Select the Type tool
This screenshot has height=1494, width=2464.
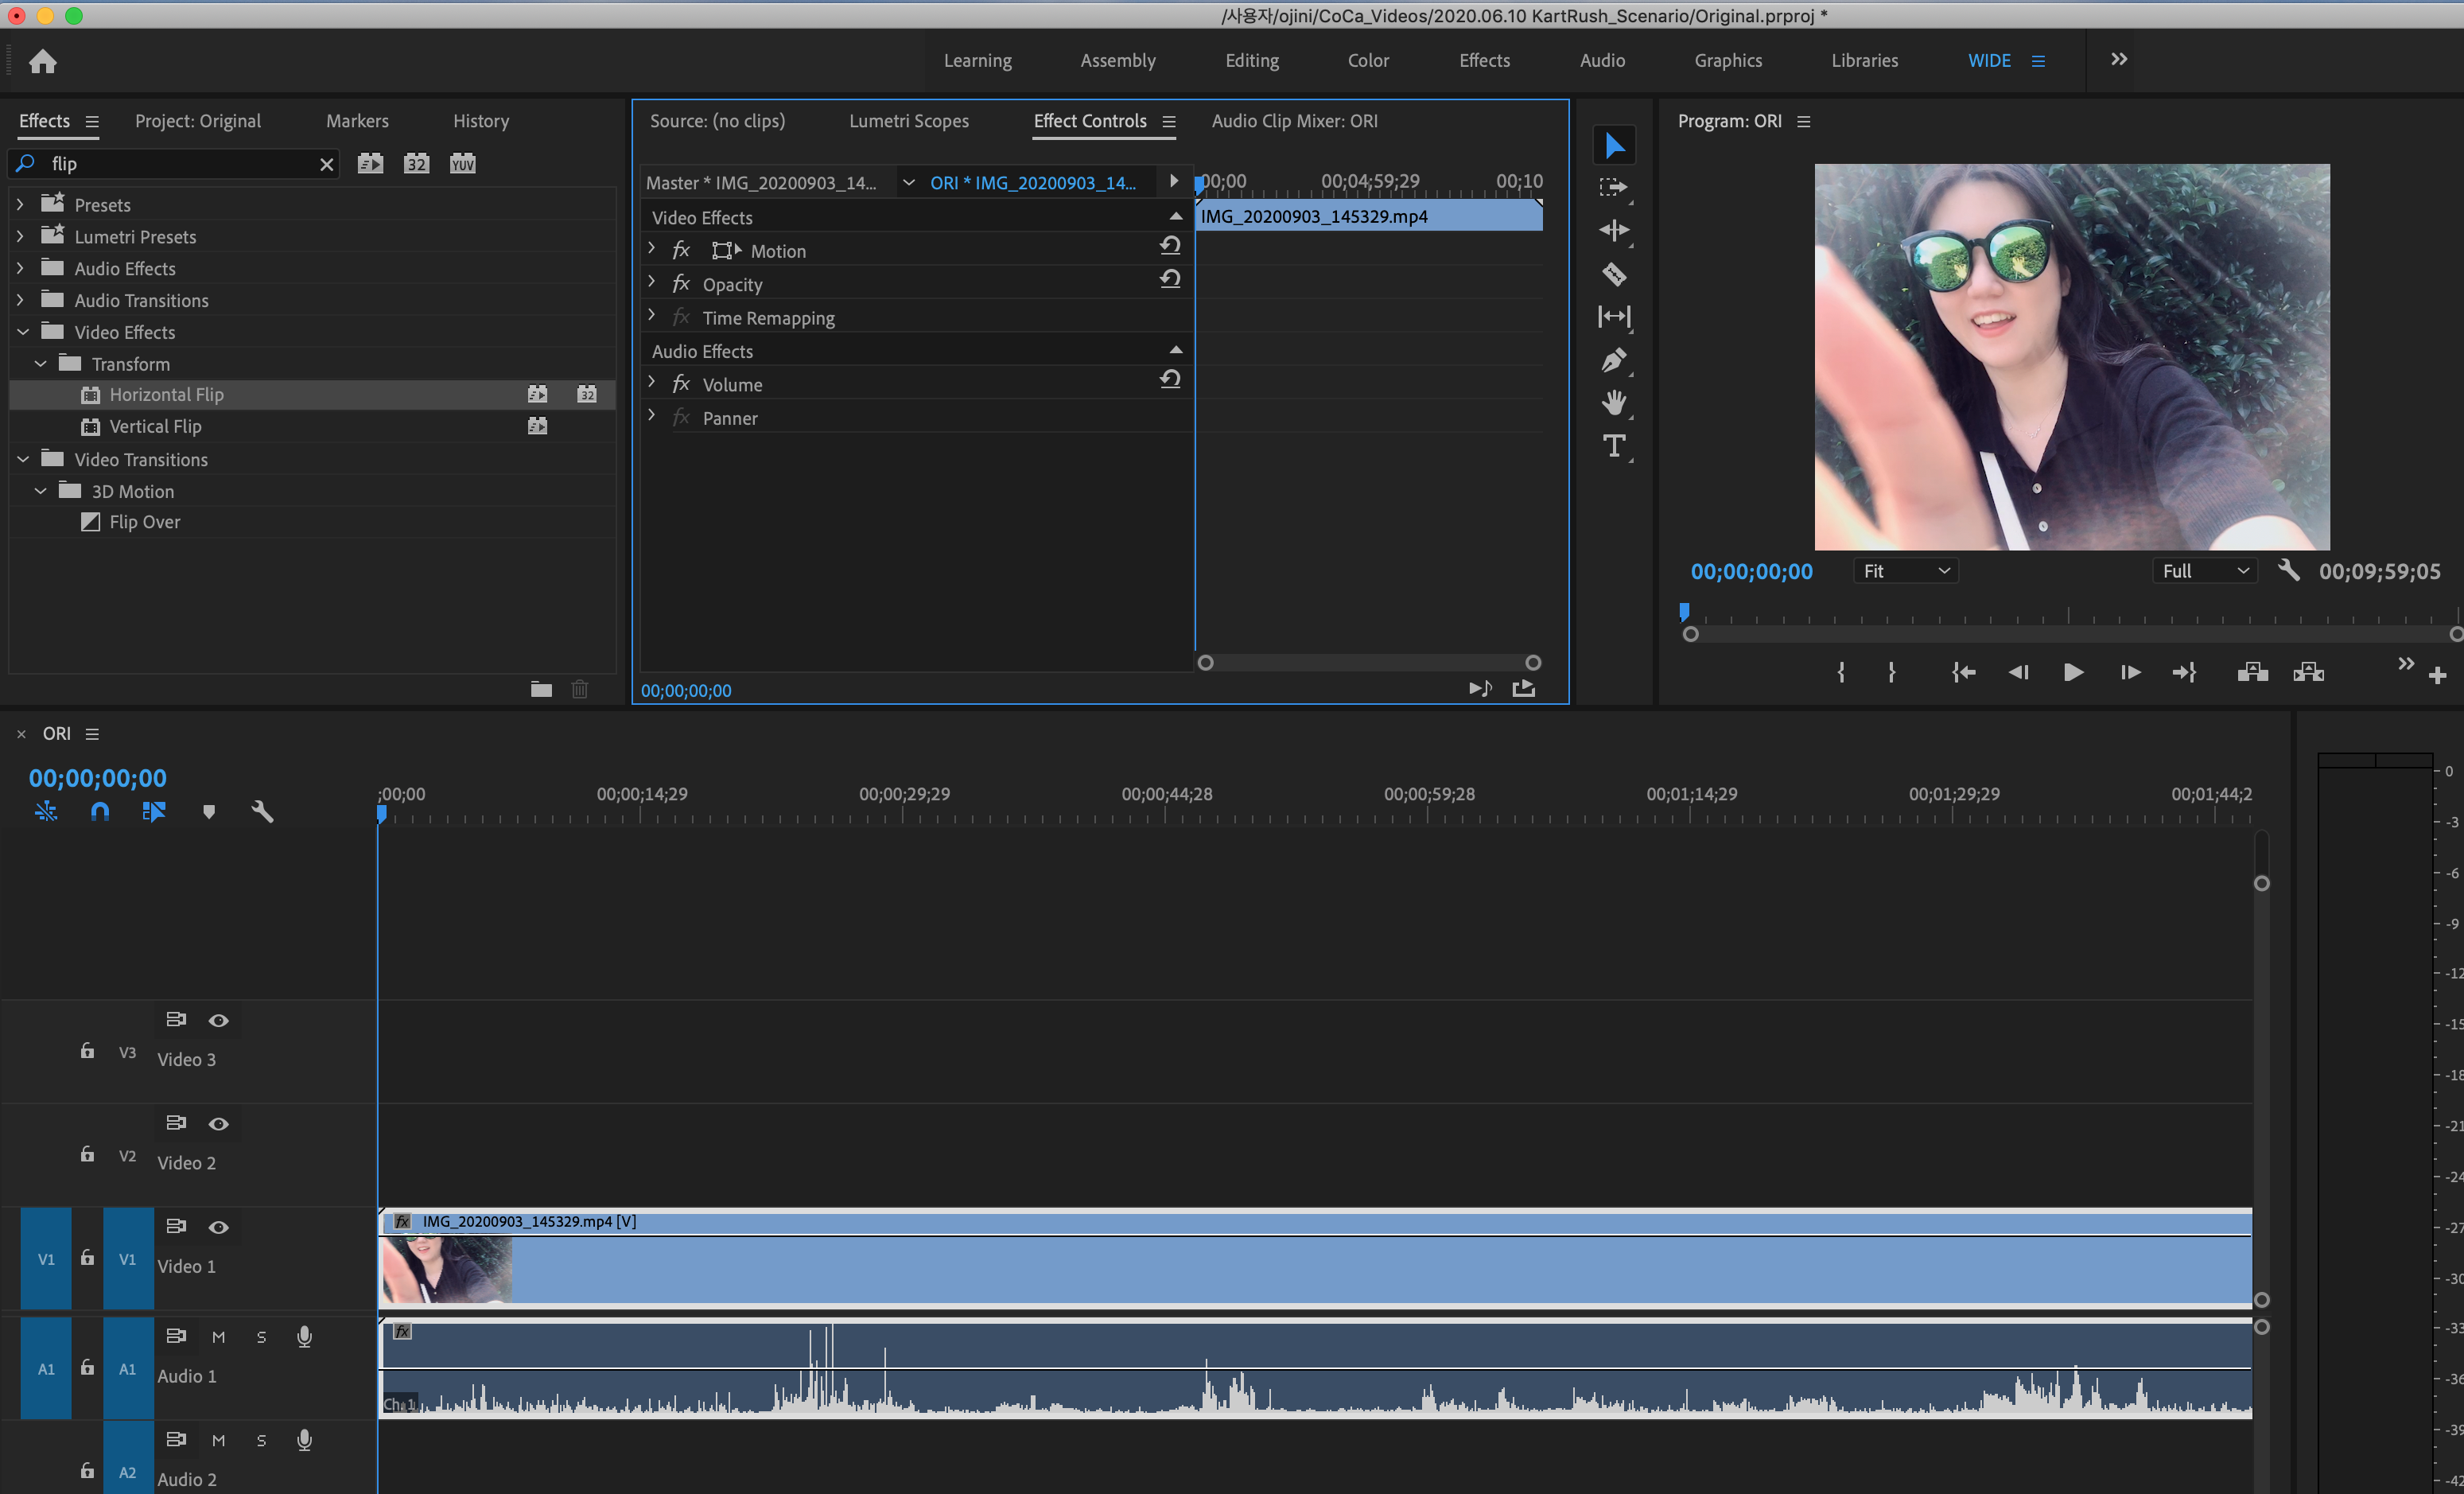[x=1613, y=446]
